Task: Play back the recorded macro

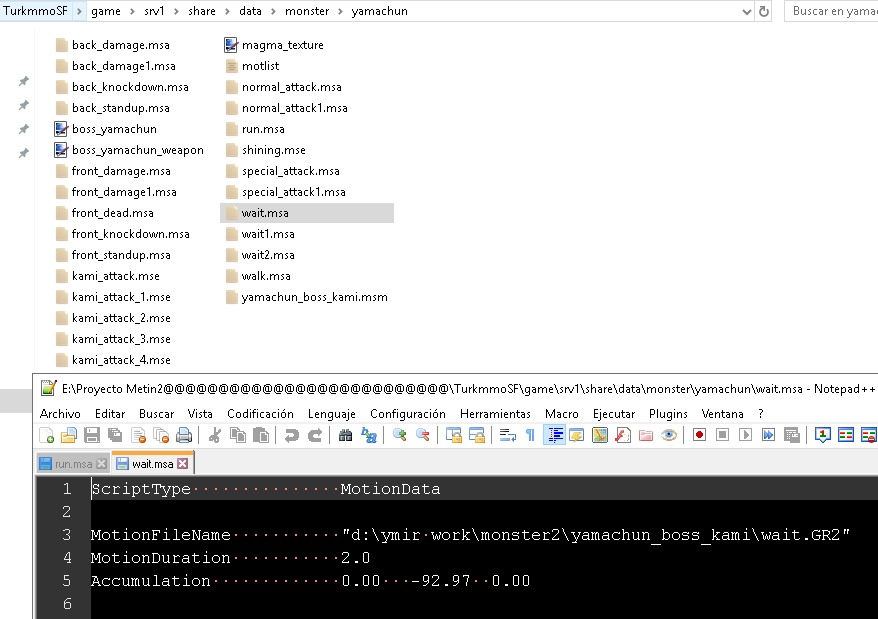Action: pos(745,435)
